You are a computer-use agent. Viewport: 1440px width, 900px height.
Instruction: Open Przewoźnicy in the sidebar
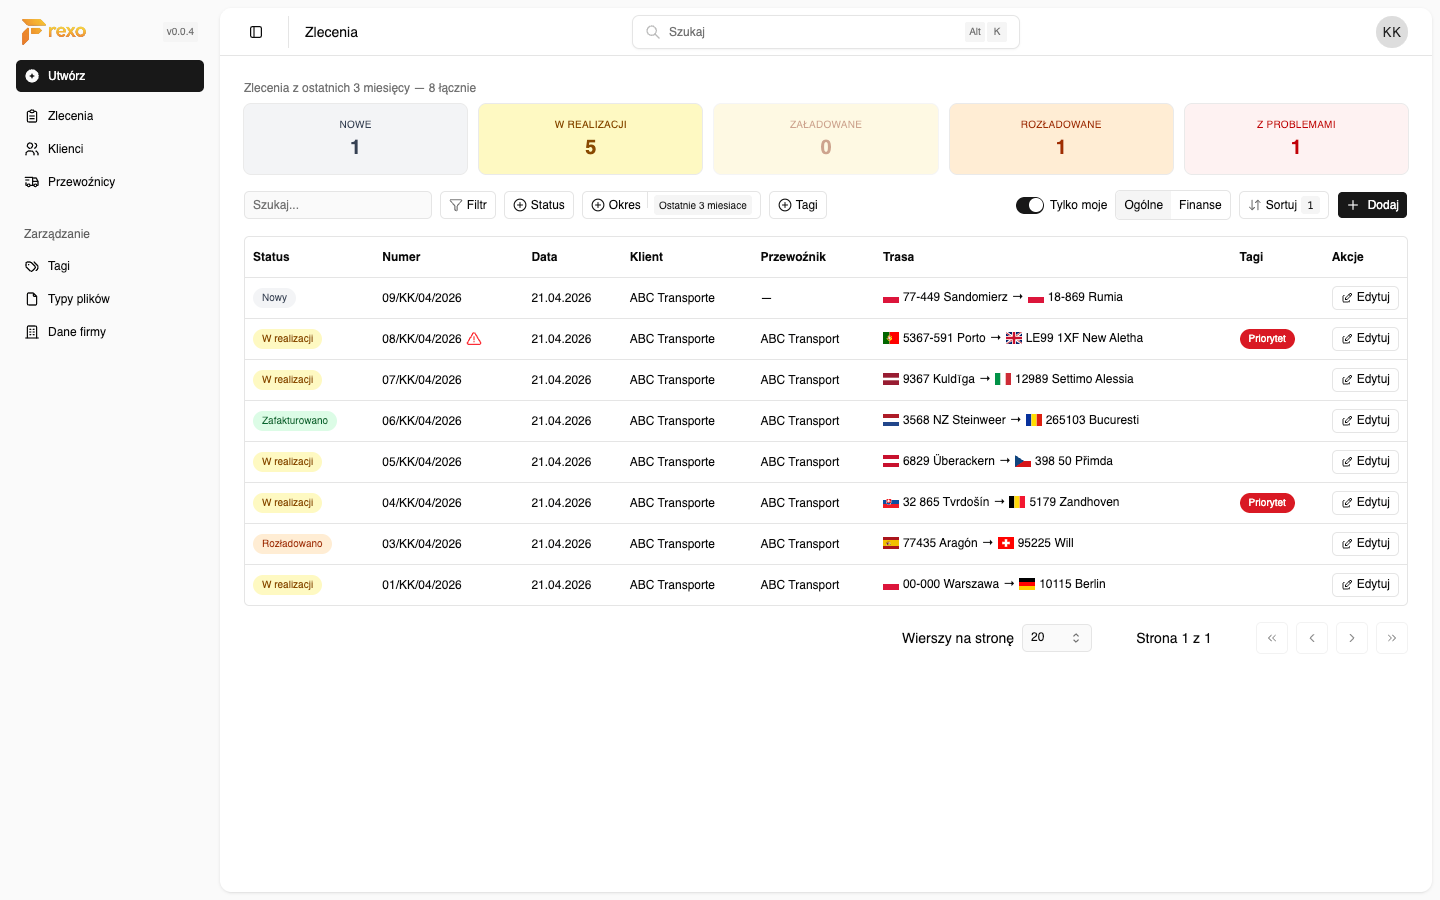click(81, 182)
